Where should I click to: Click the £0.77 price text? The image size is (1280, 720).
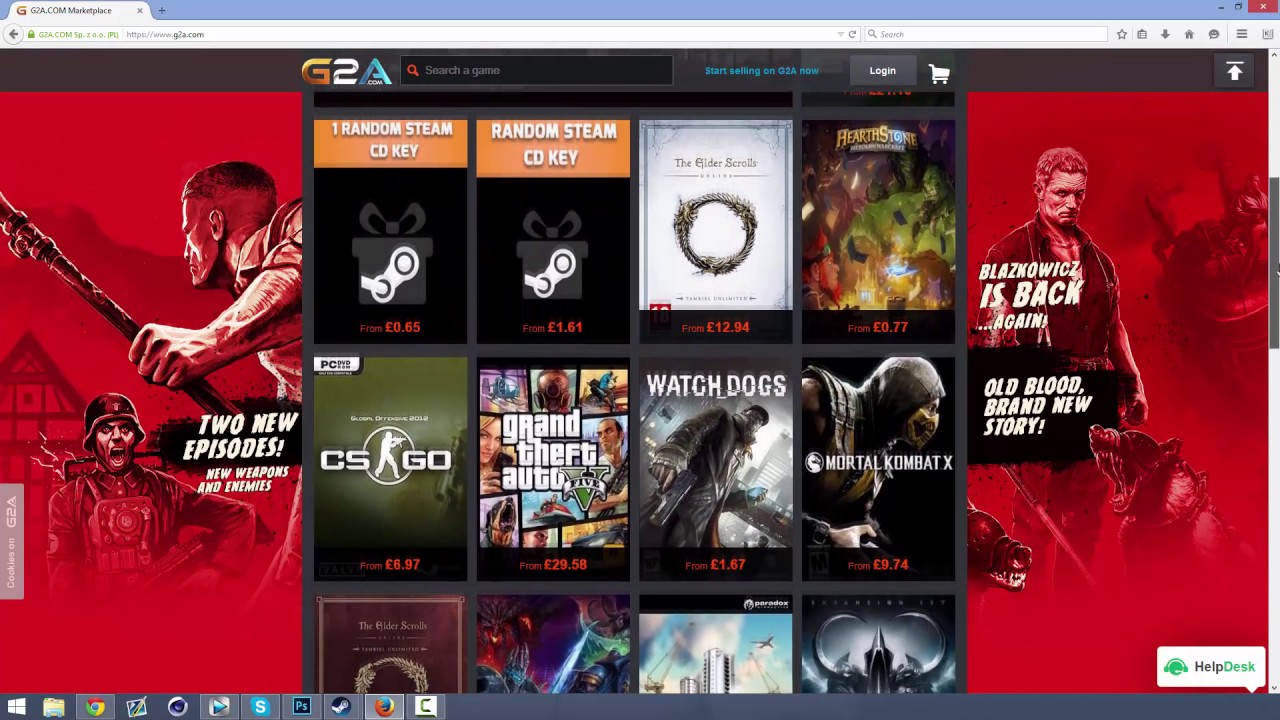pos(890,327)
